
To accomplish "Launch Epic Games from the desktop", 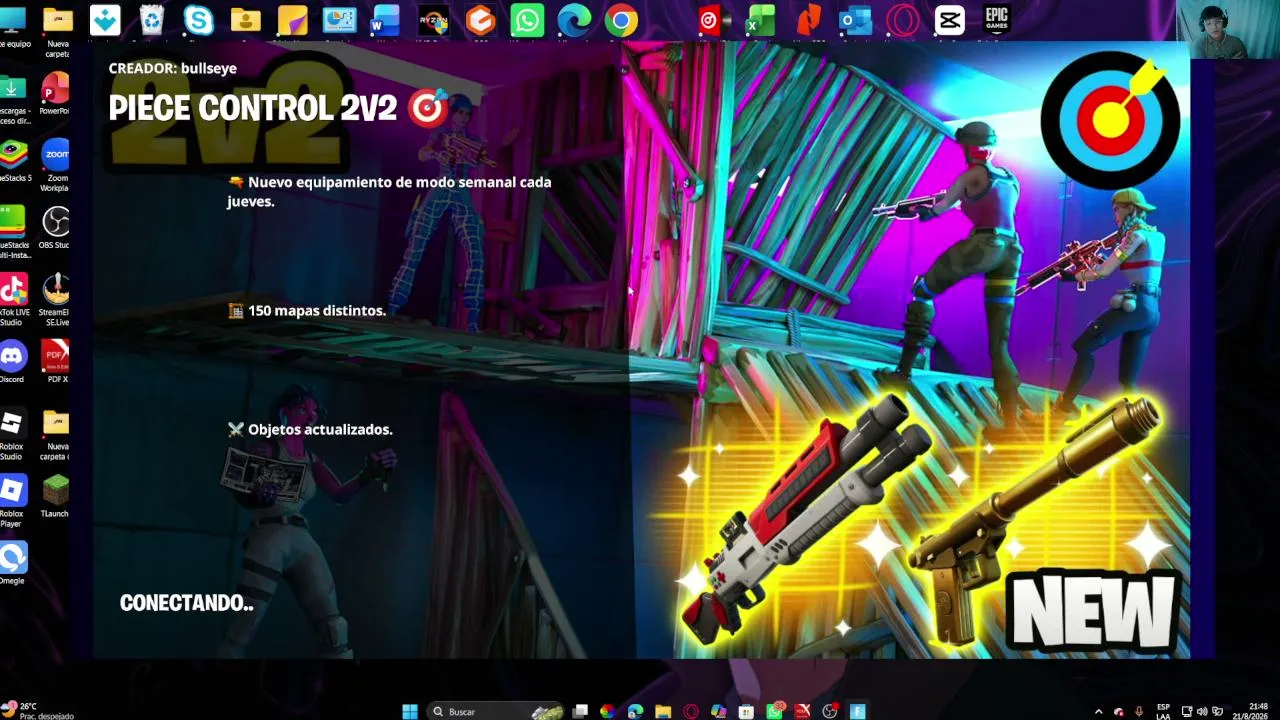I will pos(996,20).
